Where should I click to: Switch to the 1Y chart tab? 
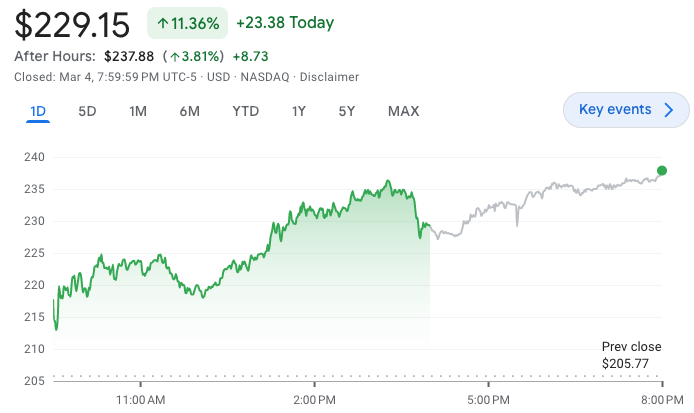tap(298, 111)
